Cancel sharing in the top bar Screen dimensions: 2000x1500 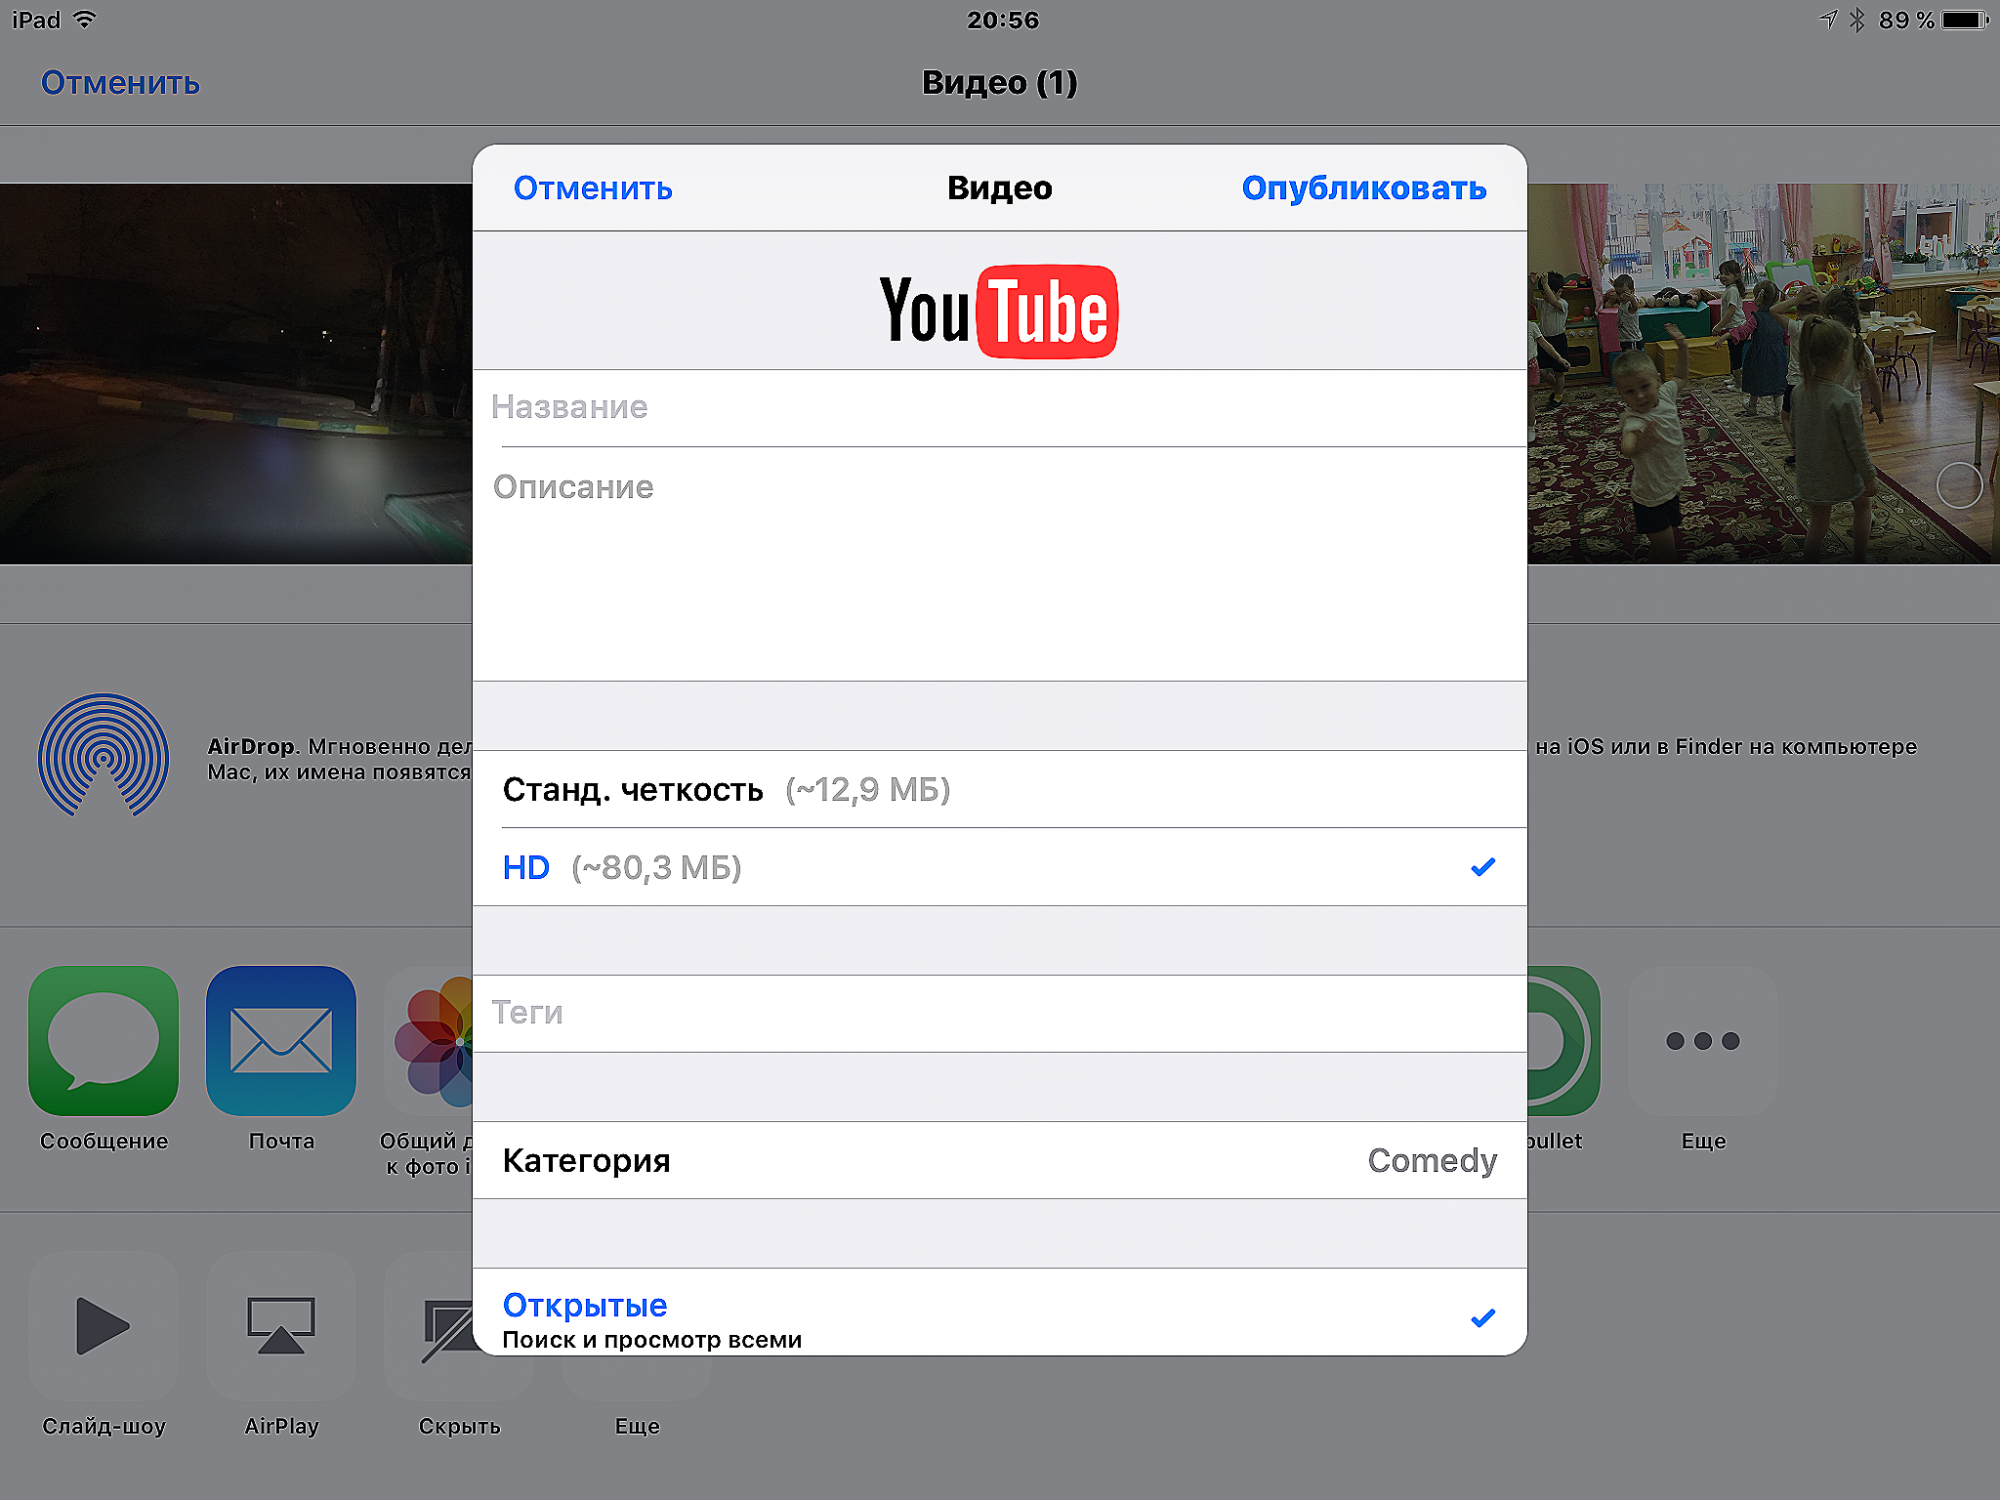click(x=120, y=82)
